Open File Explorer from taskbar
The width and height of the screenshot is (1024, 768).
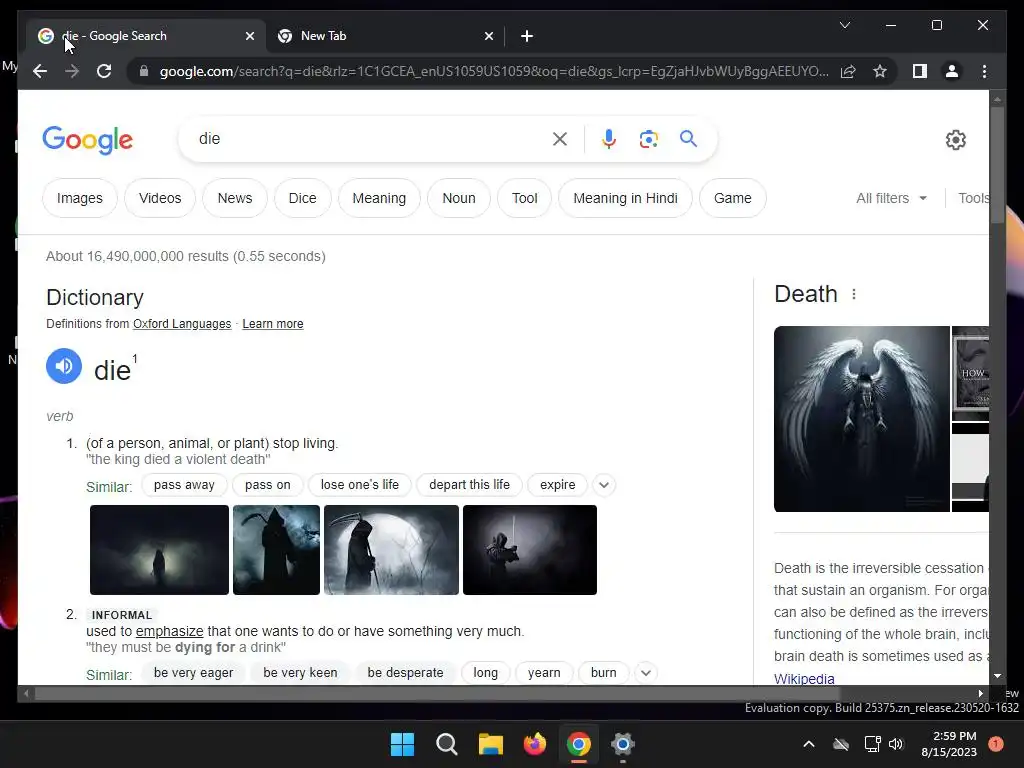click(490, 744)
